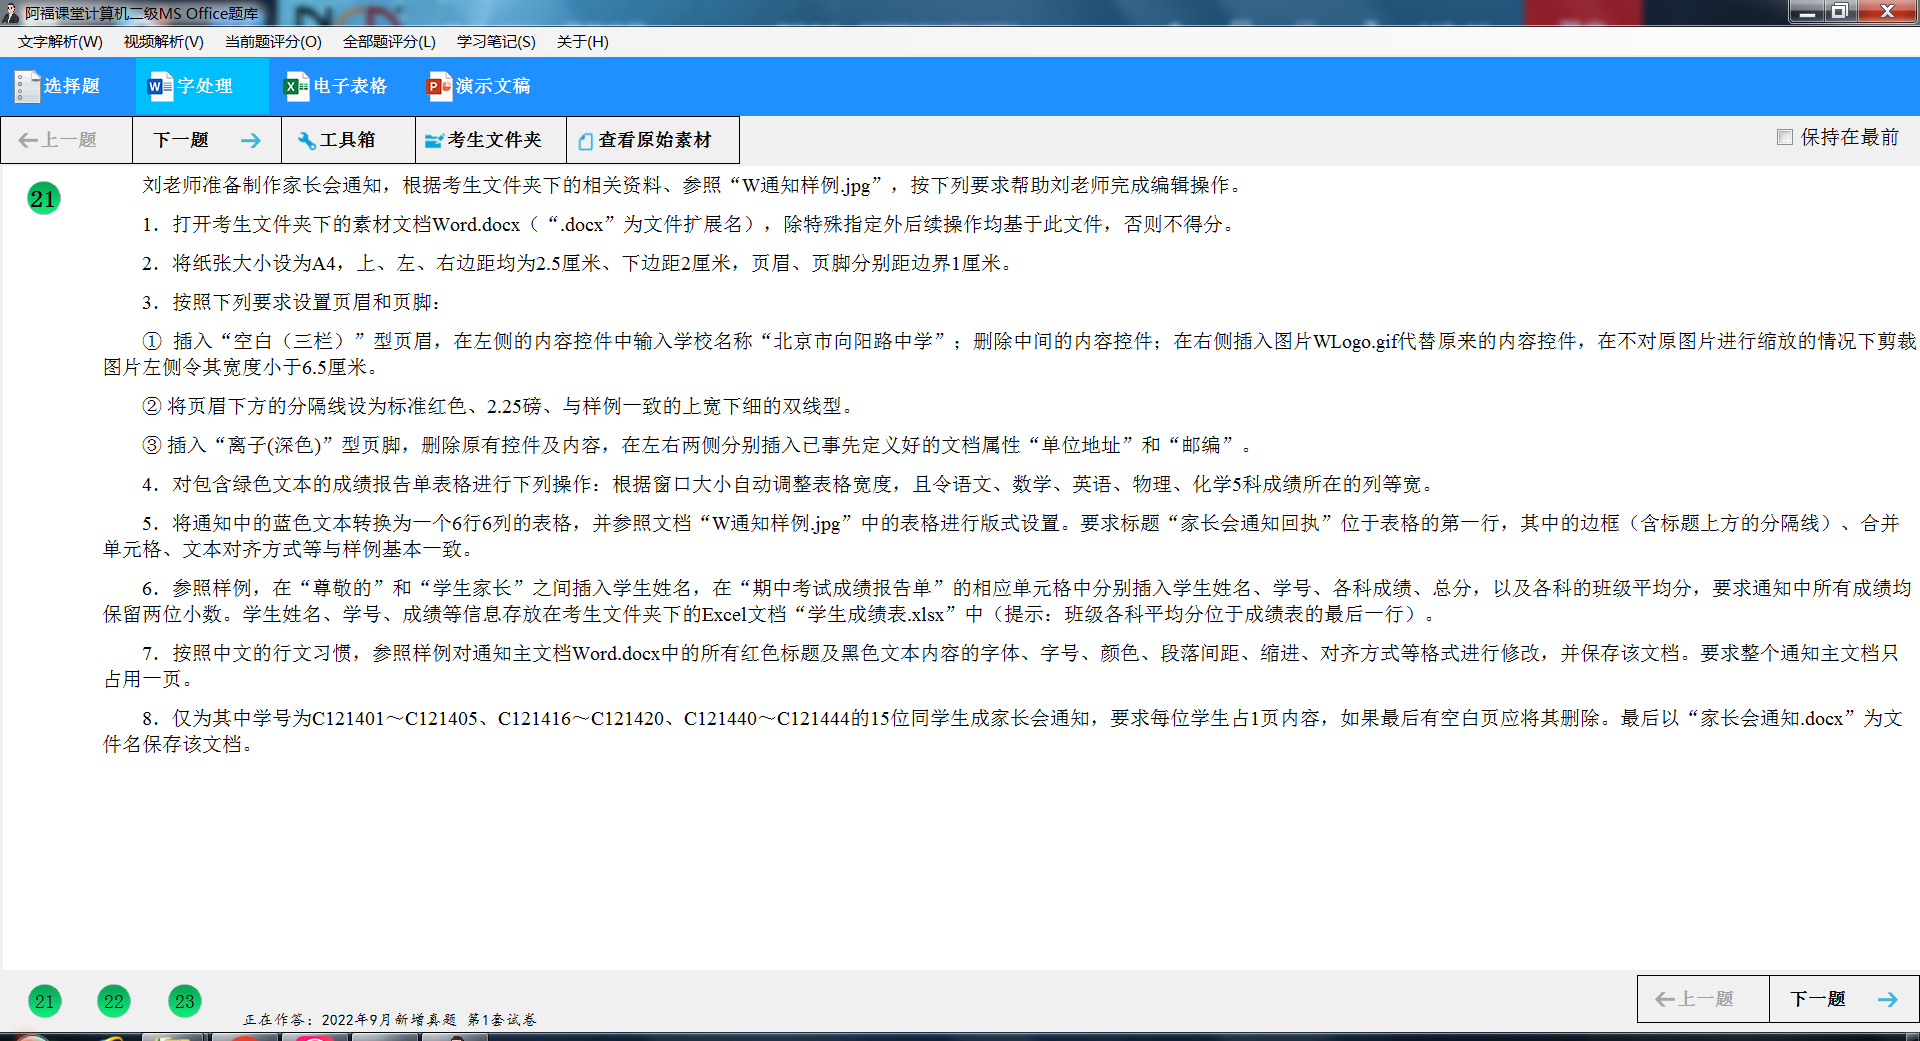Screen dimensions: 1920x1041
Task: Open the 全部题评分(L) menu
Action: pyautogui.click(x=389, y=42)
